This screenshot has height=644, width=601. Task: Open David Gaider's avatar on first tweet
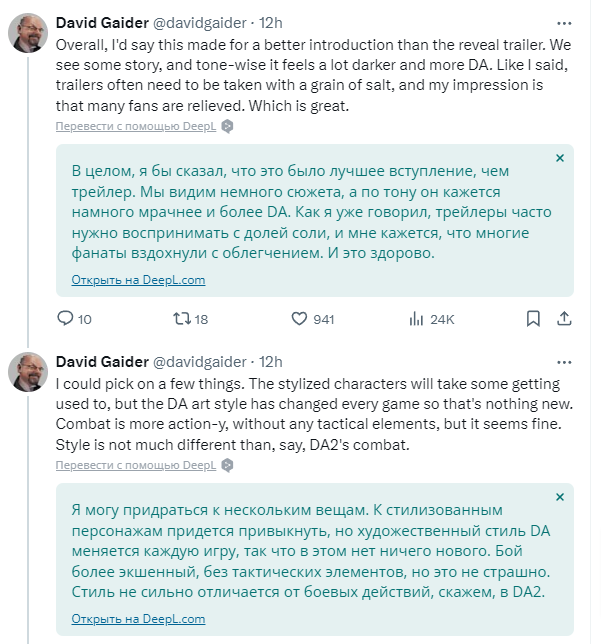(x=27, y=32)
